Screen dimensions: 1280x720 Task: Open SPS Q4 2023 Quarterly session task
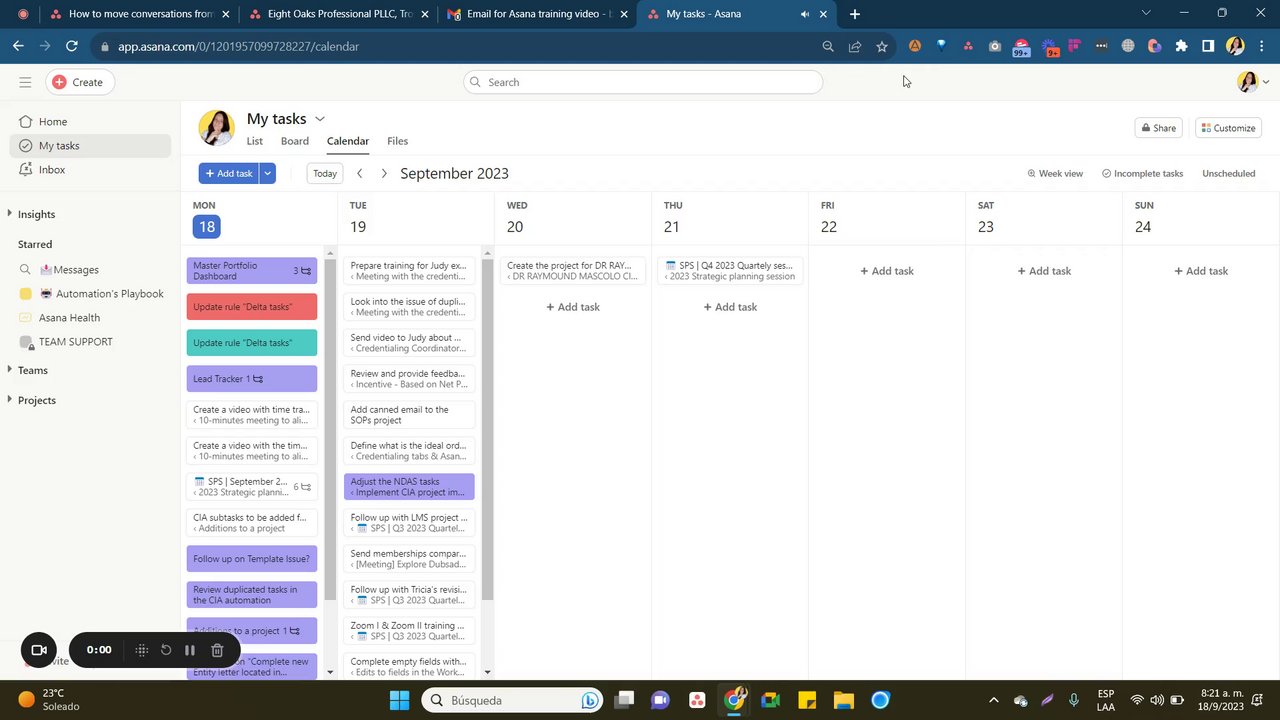pyautogui.click(x=730, y=271)
